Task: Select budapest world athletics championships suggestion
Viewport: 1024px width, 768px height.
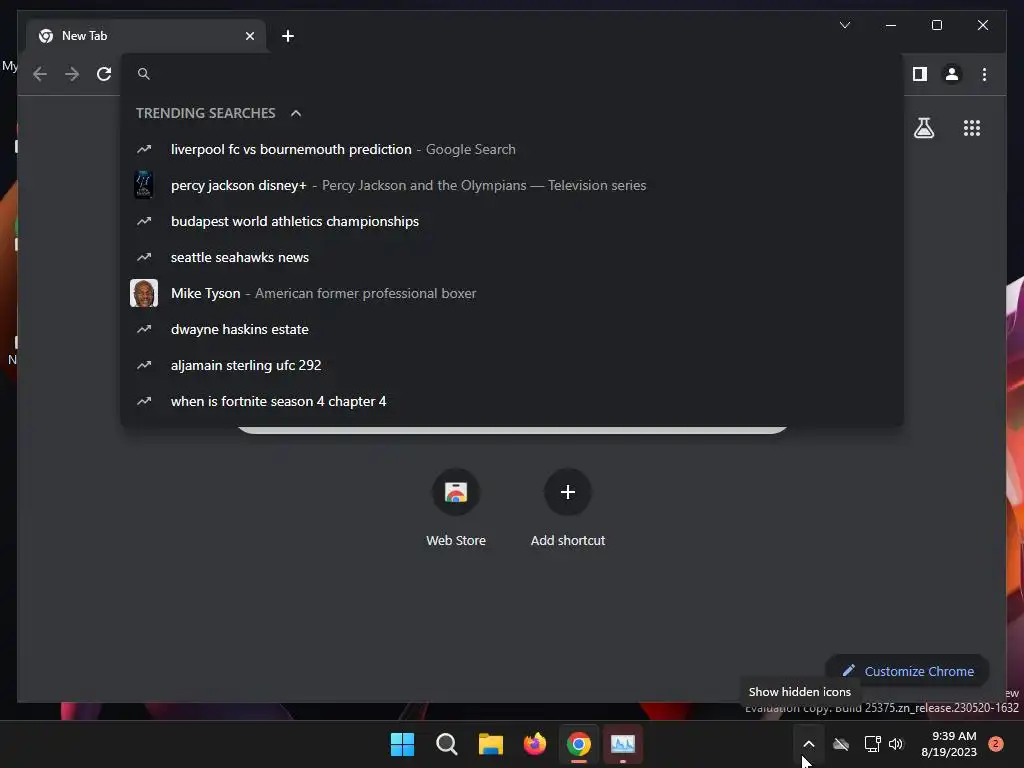Action: click(512, 221)
